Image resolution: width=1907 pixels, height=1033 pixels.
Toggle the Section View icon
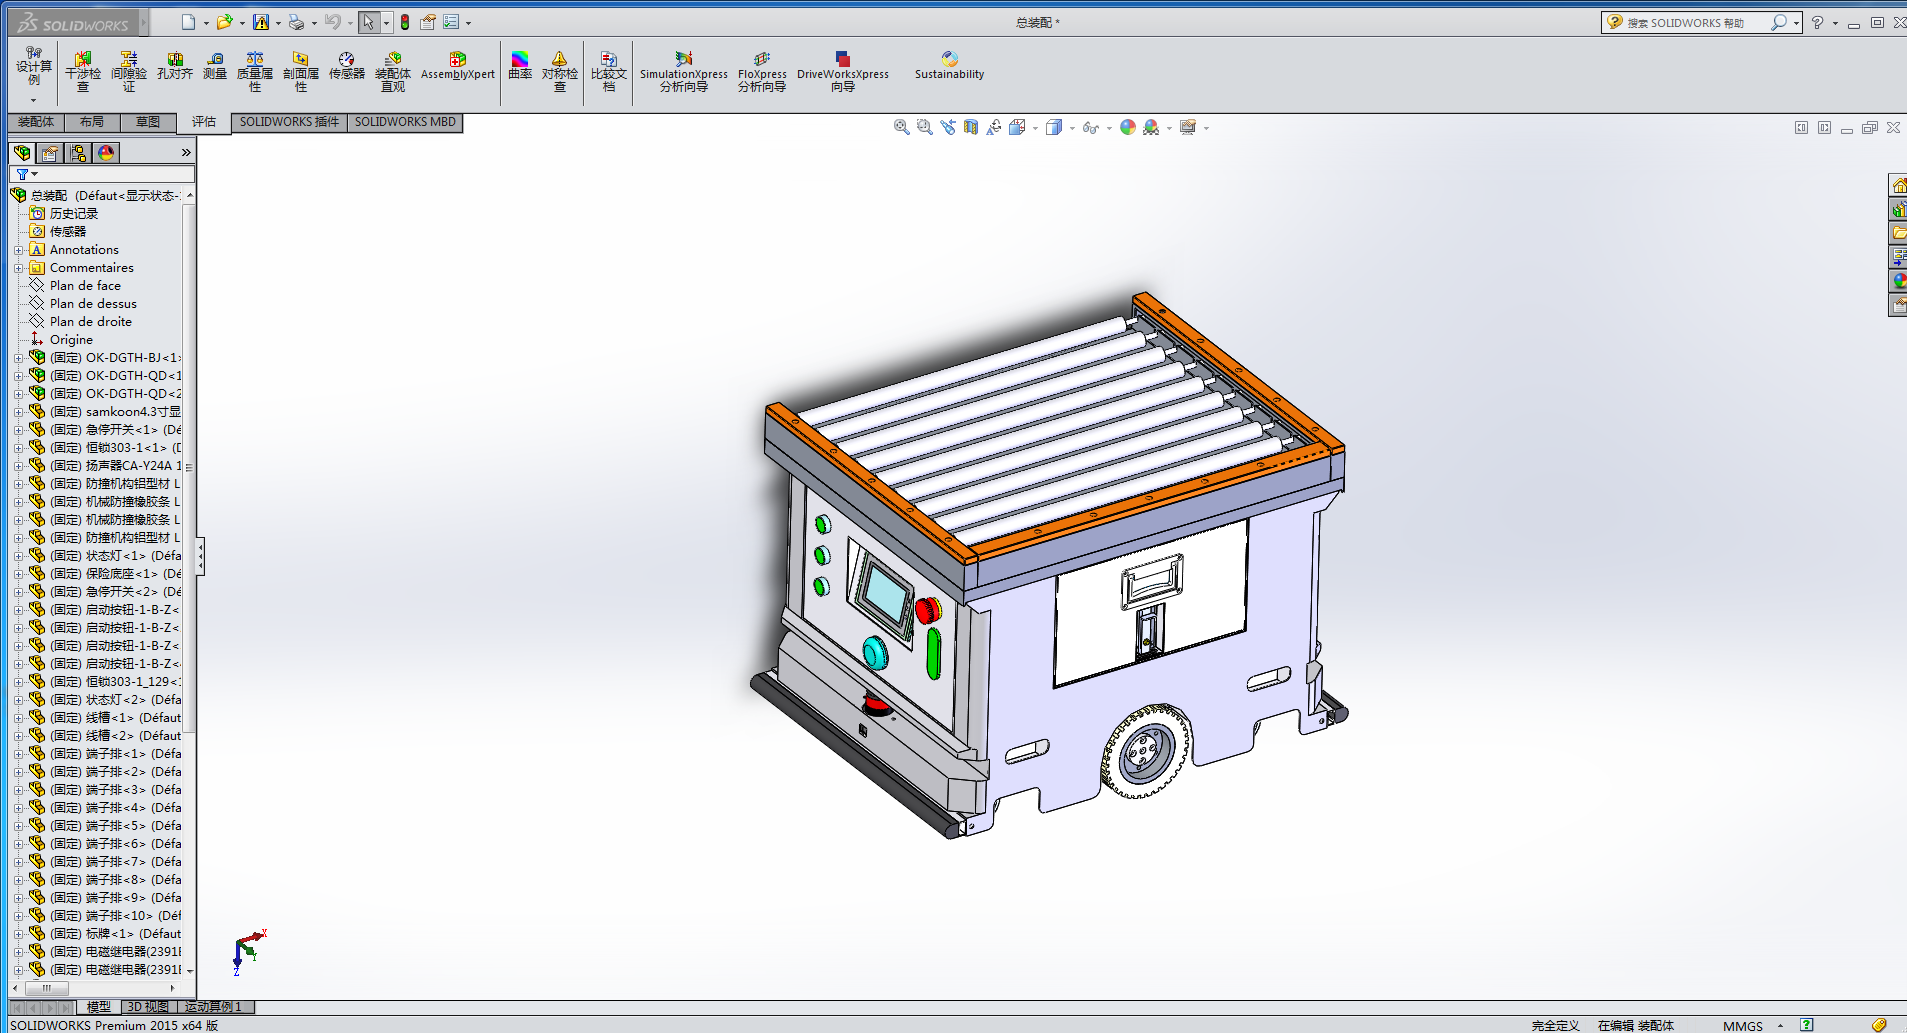(x=970, y=128)
